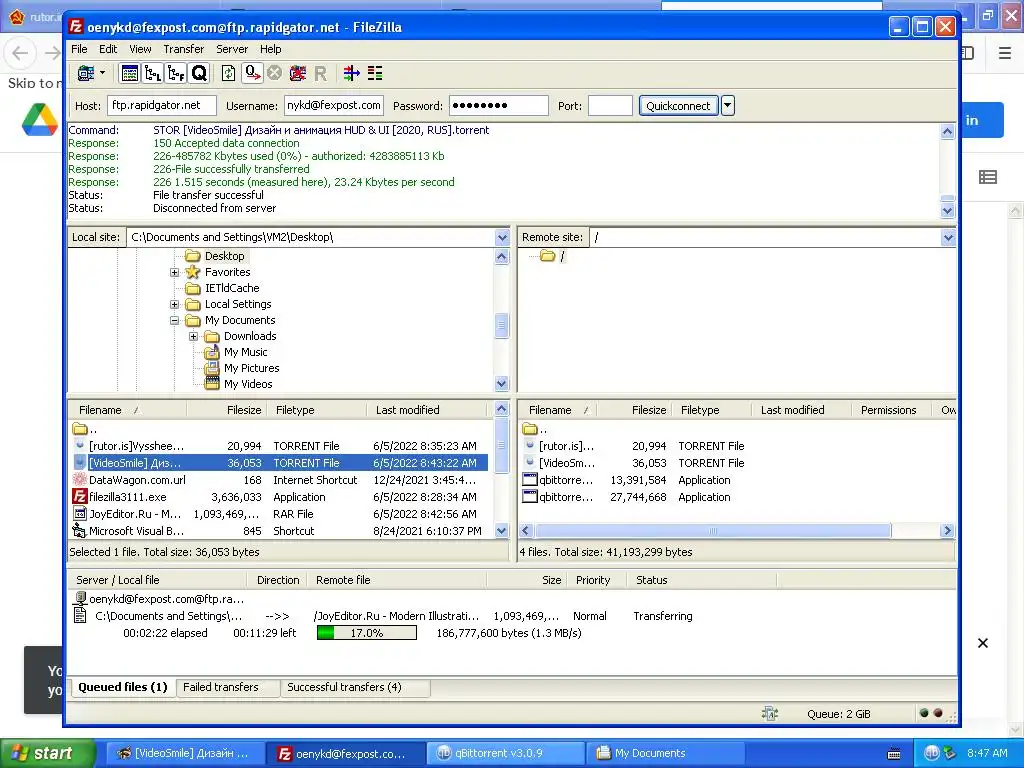
Task: Open the directory listing filters dialog
Action: click(351, 73)
